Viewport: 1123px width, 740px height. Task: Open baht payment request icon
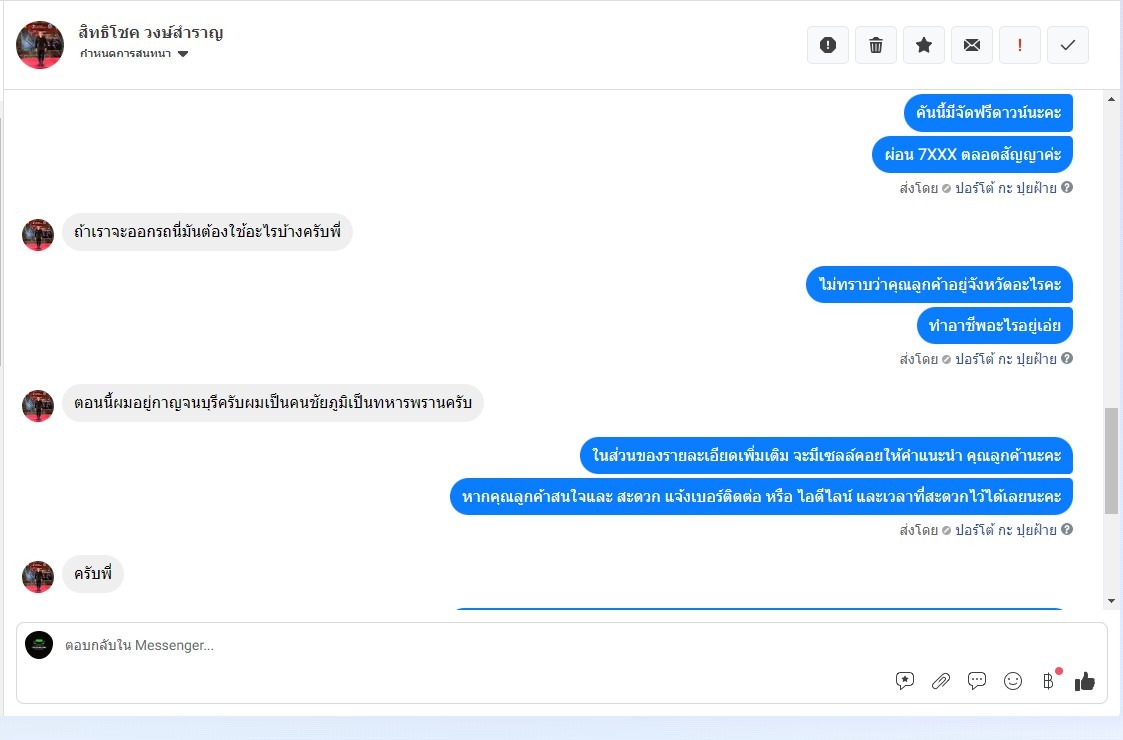[1049, 680]
